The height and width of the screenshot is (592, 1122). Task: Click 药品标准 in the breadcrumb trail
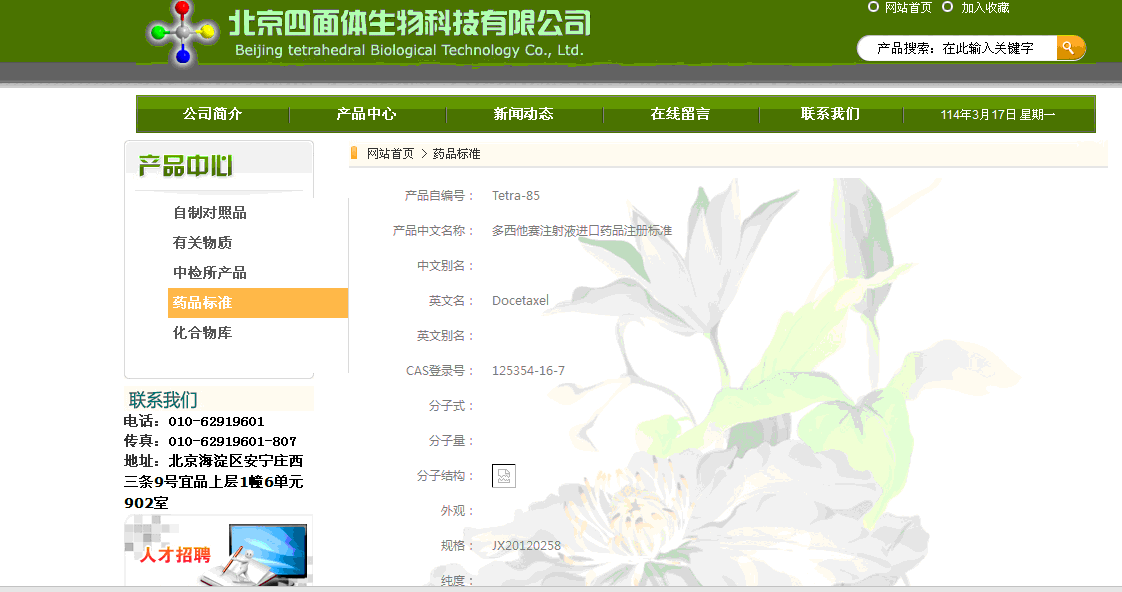pyautogui.click(x=457, y=154)
